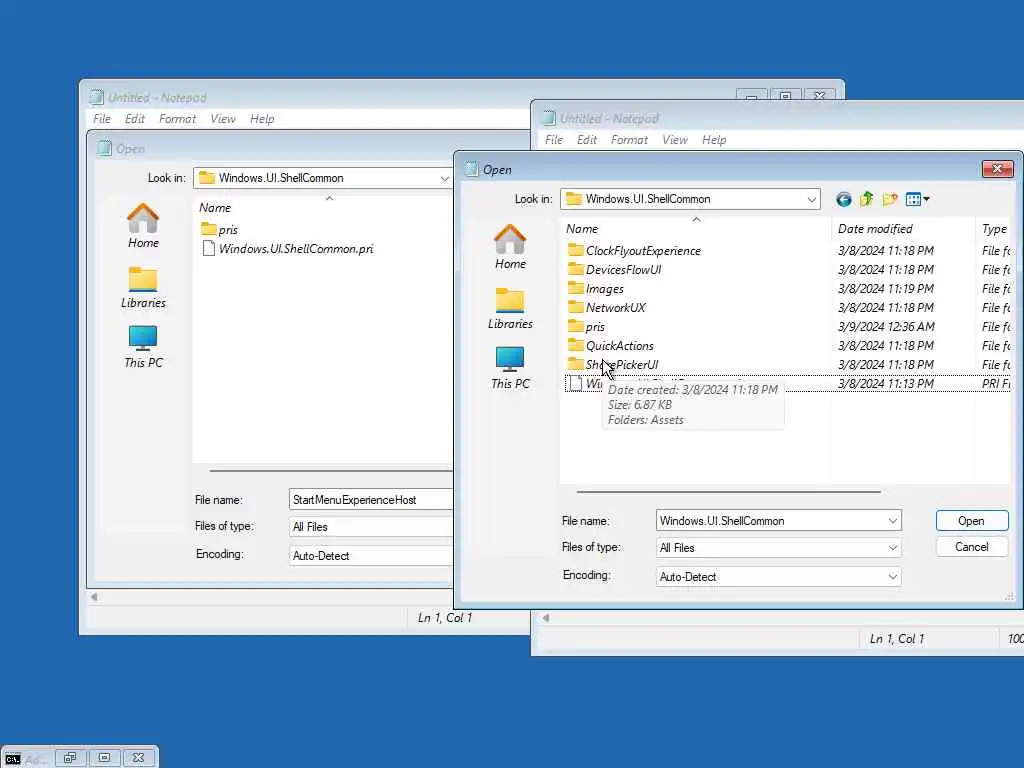Screen dimensions: 1024x768
Task: Create a new folder via toolbar icon
Action: tap(889, 199)
